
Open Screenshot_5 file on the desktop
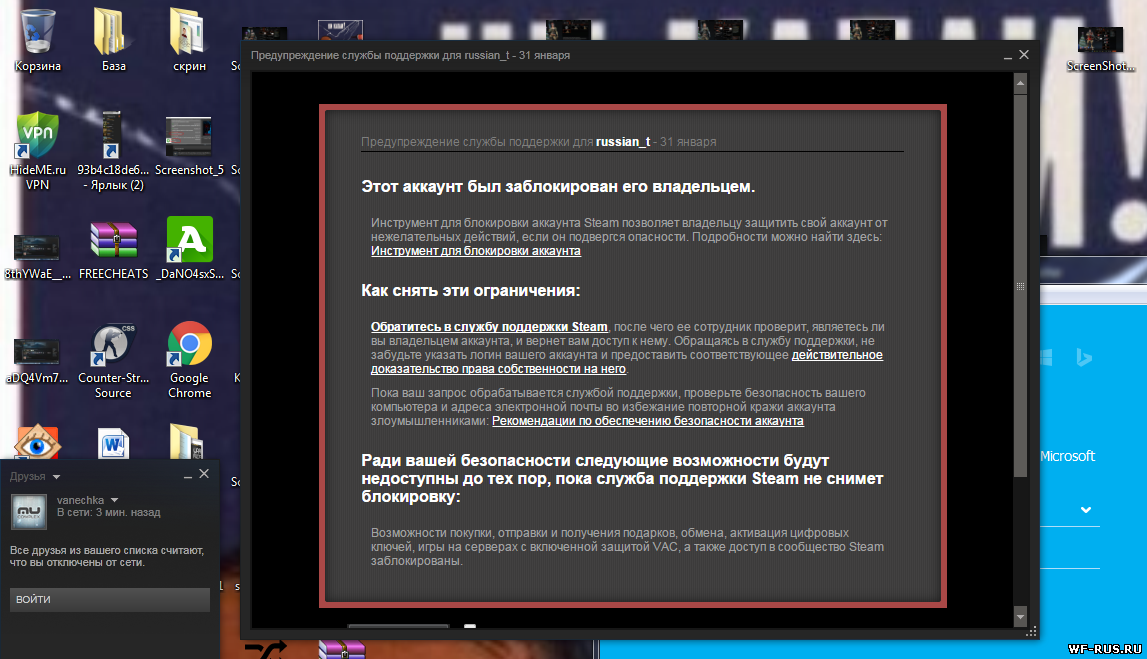point(188,135)
